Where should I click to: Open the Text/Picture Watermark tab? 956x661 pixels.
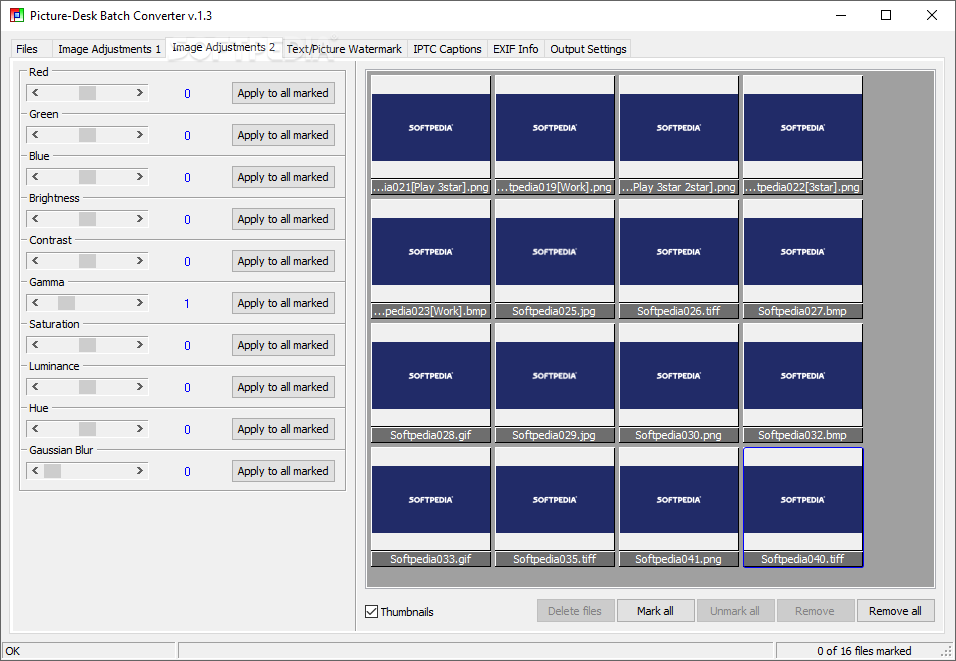344,49
